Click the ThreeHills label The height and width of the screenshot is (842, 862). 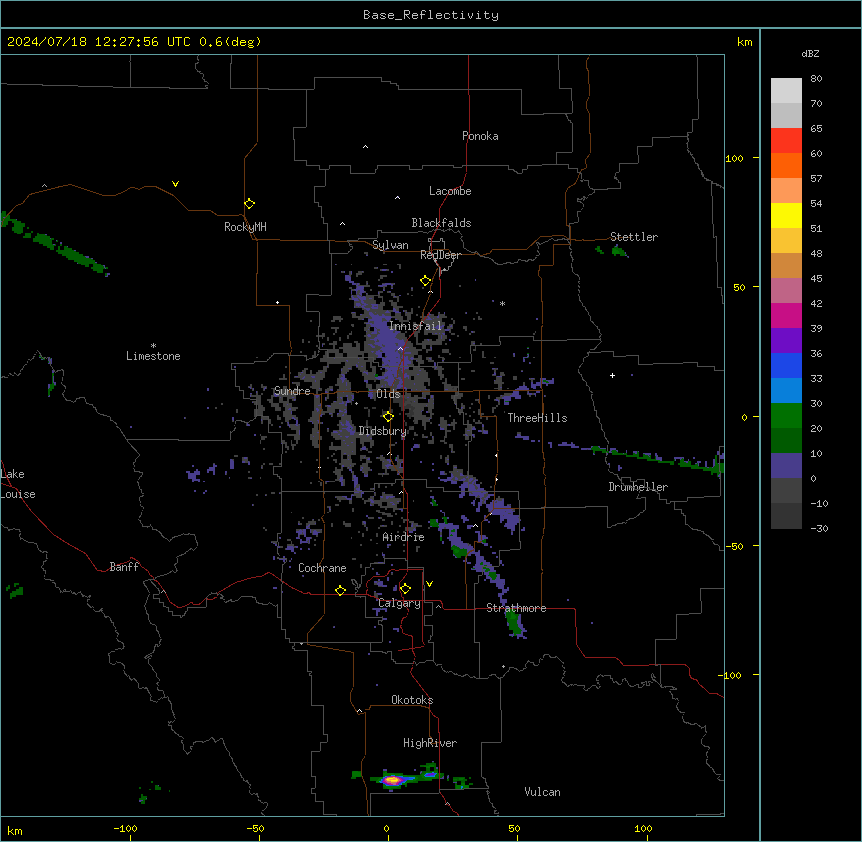click(x=537, y=418)
